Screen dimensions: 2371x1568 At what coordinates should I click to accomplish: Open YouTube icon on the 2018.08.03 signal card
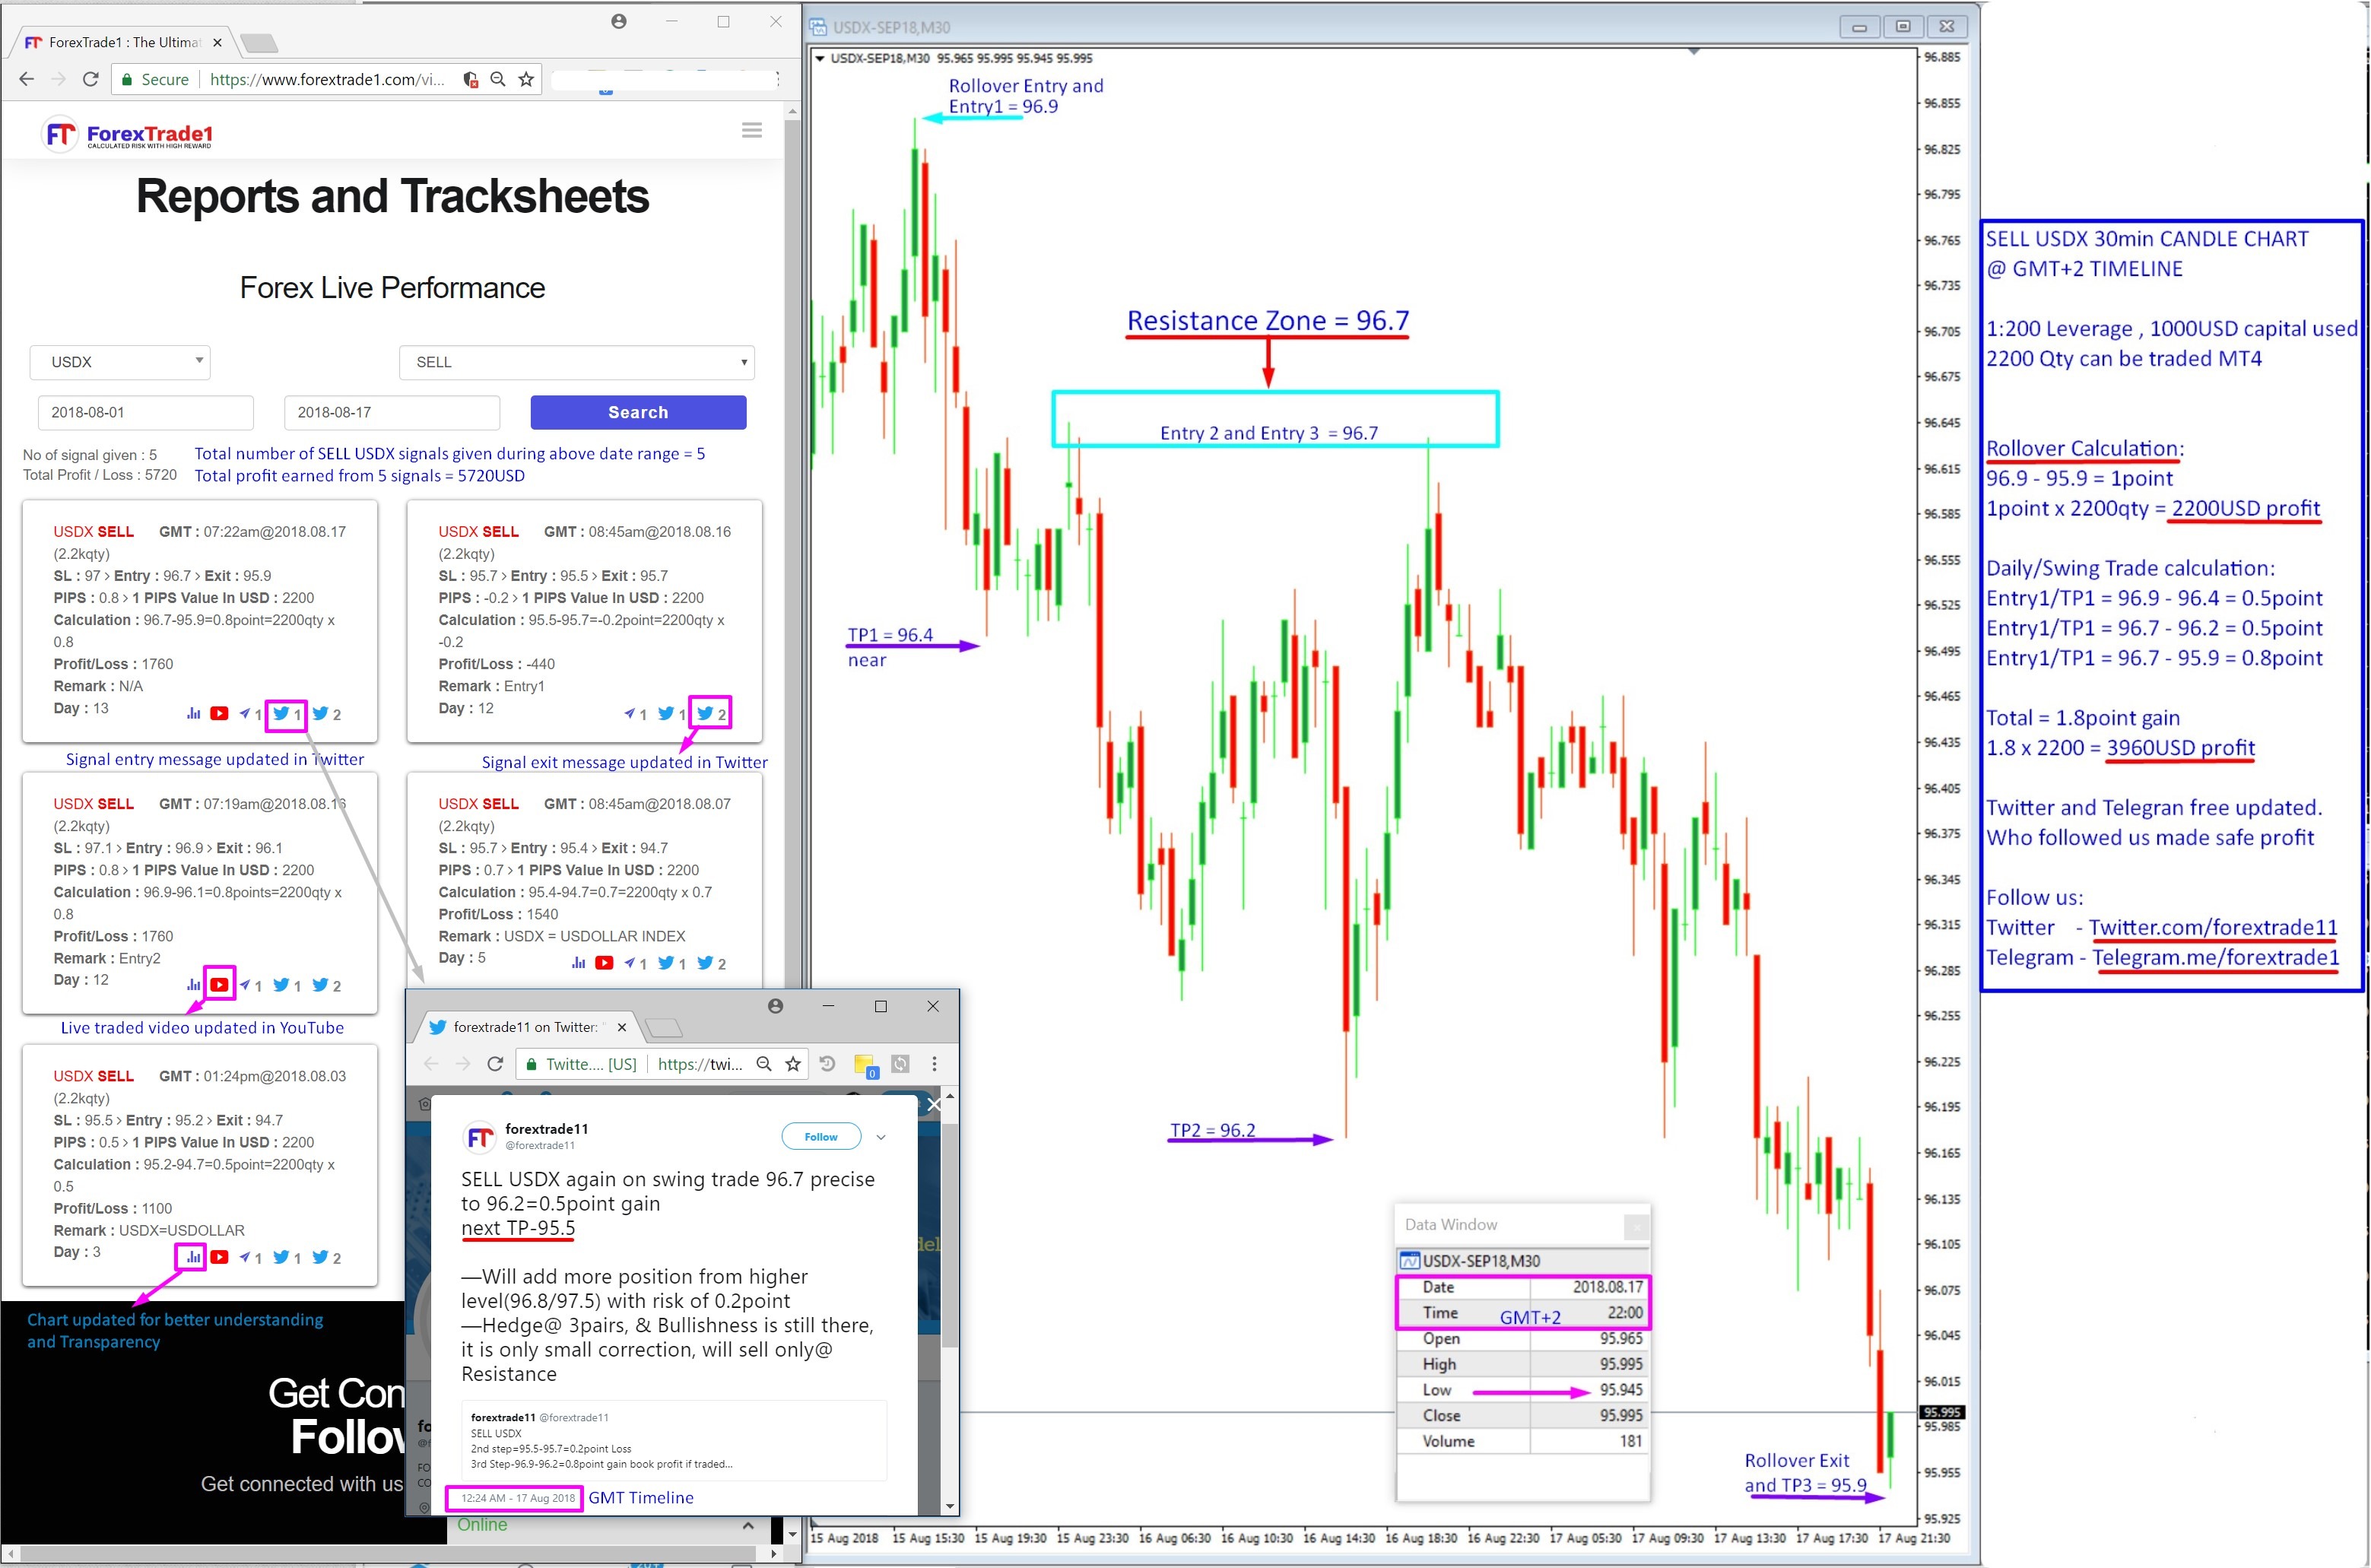click(219, 1257)
